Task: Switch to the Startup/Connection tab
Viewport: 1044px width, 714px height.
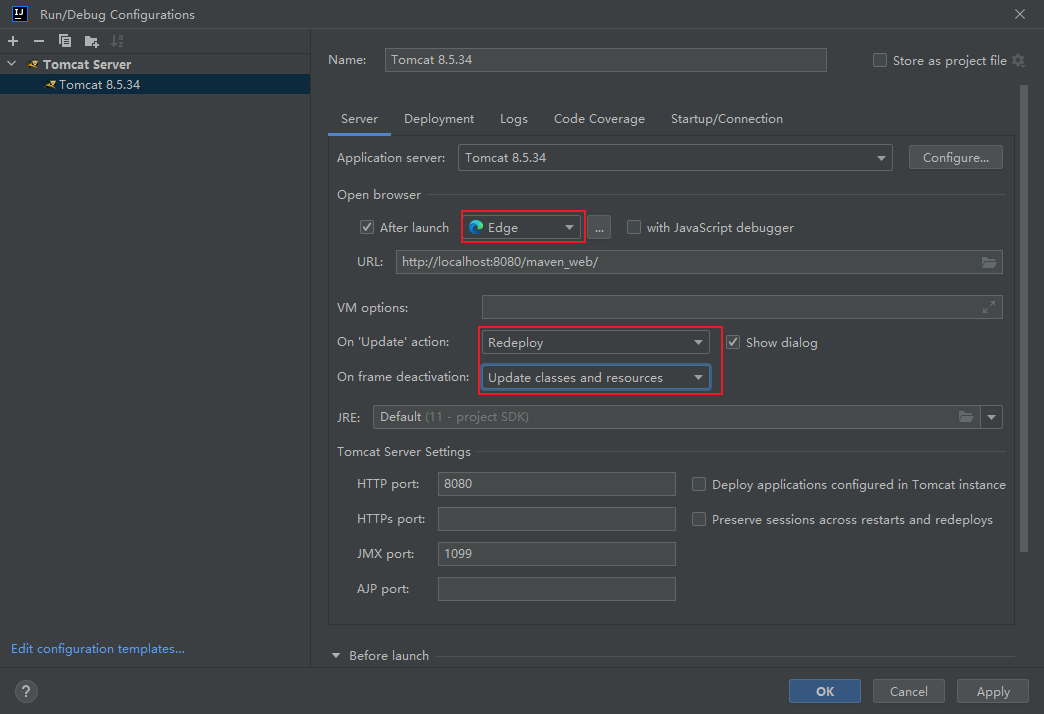Action: click(x=726, y=119)
